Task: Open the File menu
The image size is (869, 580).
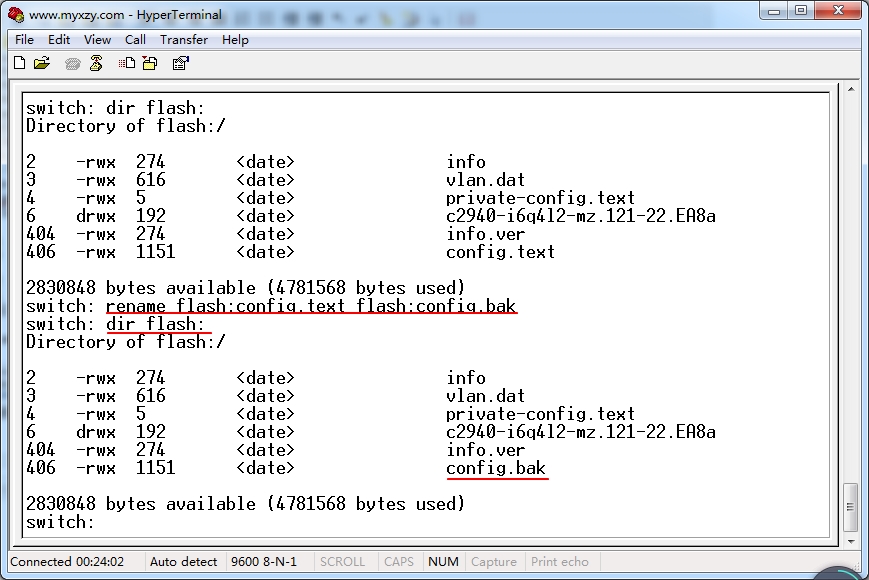Action: (x=25, y=39)
